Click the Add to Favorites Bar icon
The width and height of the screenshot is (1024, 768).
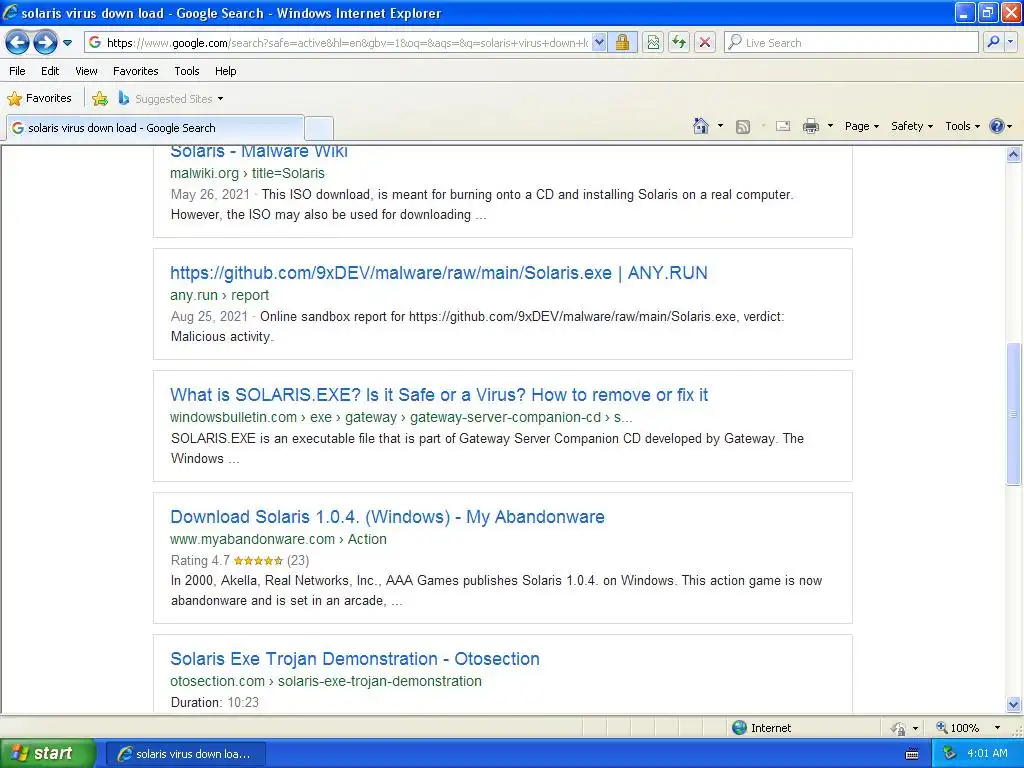pos(100,99)
